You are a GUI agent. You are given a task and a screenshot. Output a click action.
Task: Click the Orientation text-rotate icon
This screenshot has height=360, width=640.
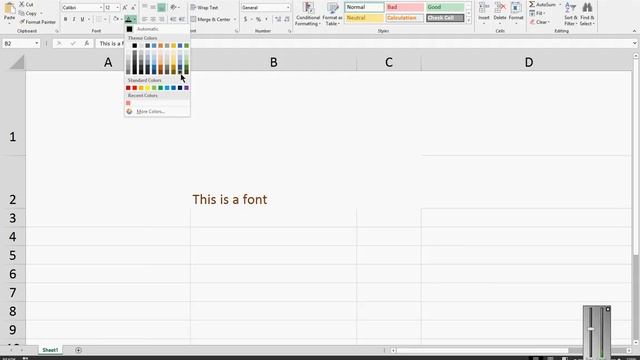pyautogui.click(x=173, y=7)
